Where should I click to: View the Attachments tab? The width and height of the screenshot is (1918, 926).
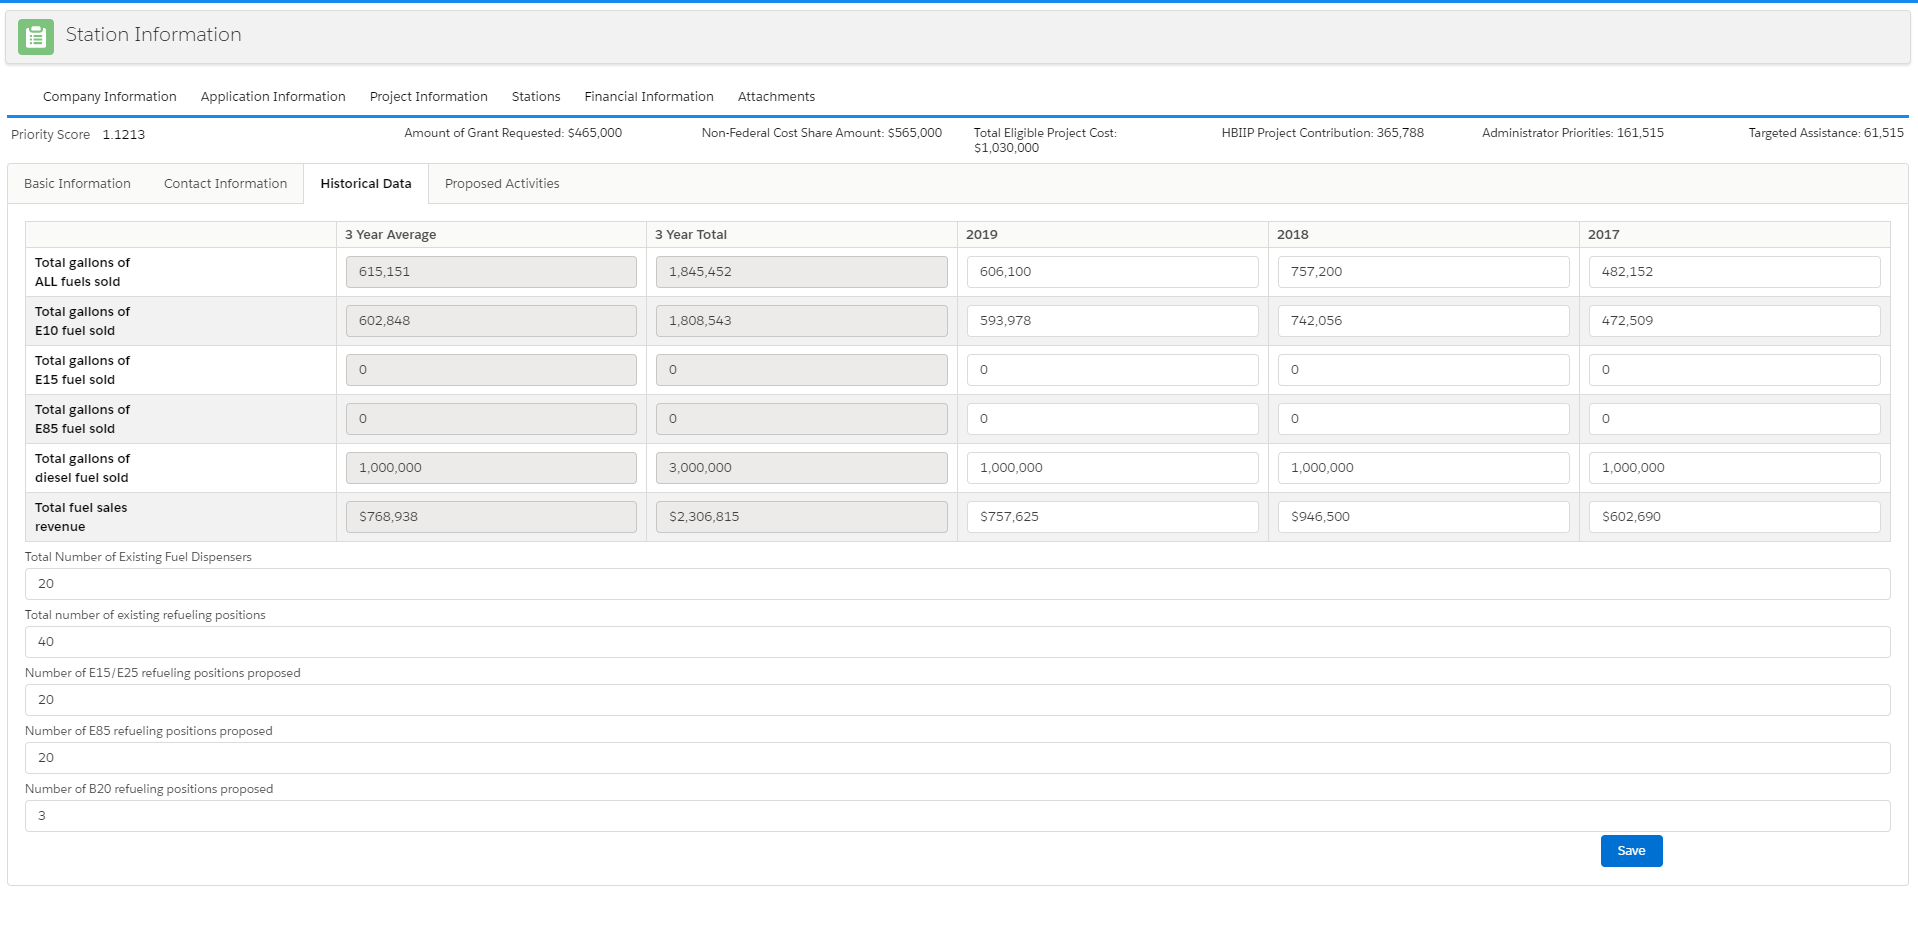776,97
